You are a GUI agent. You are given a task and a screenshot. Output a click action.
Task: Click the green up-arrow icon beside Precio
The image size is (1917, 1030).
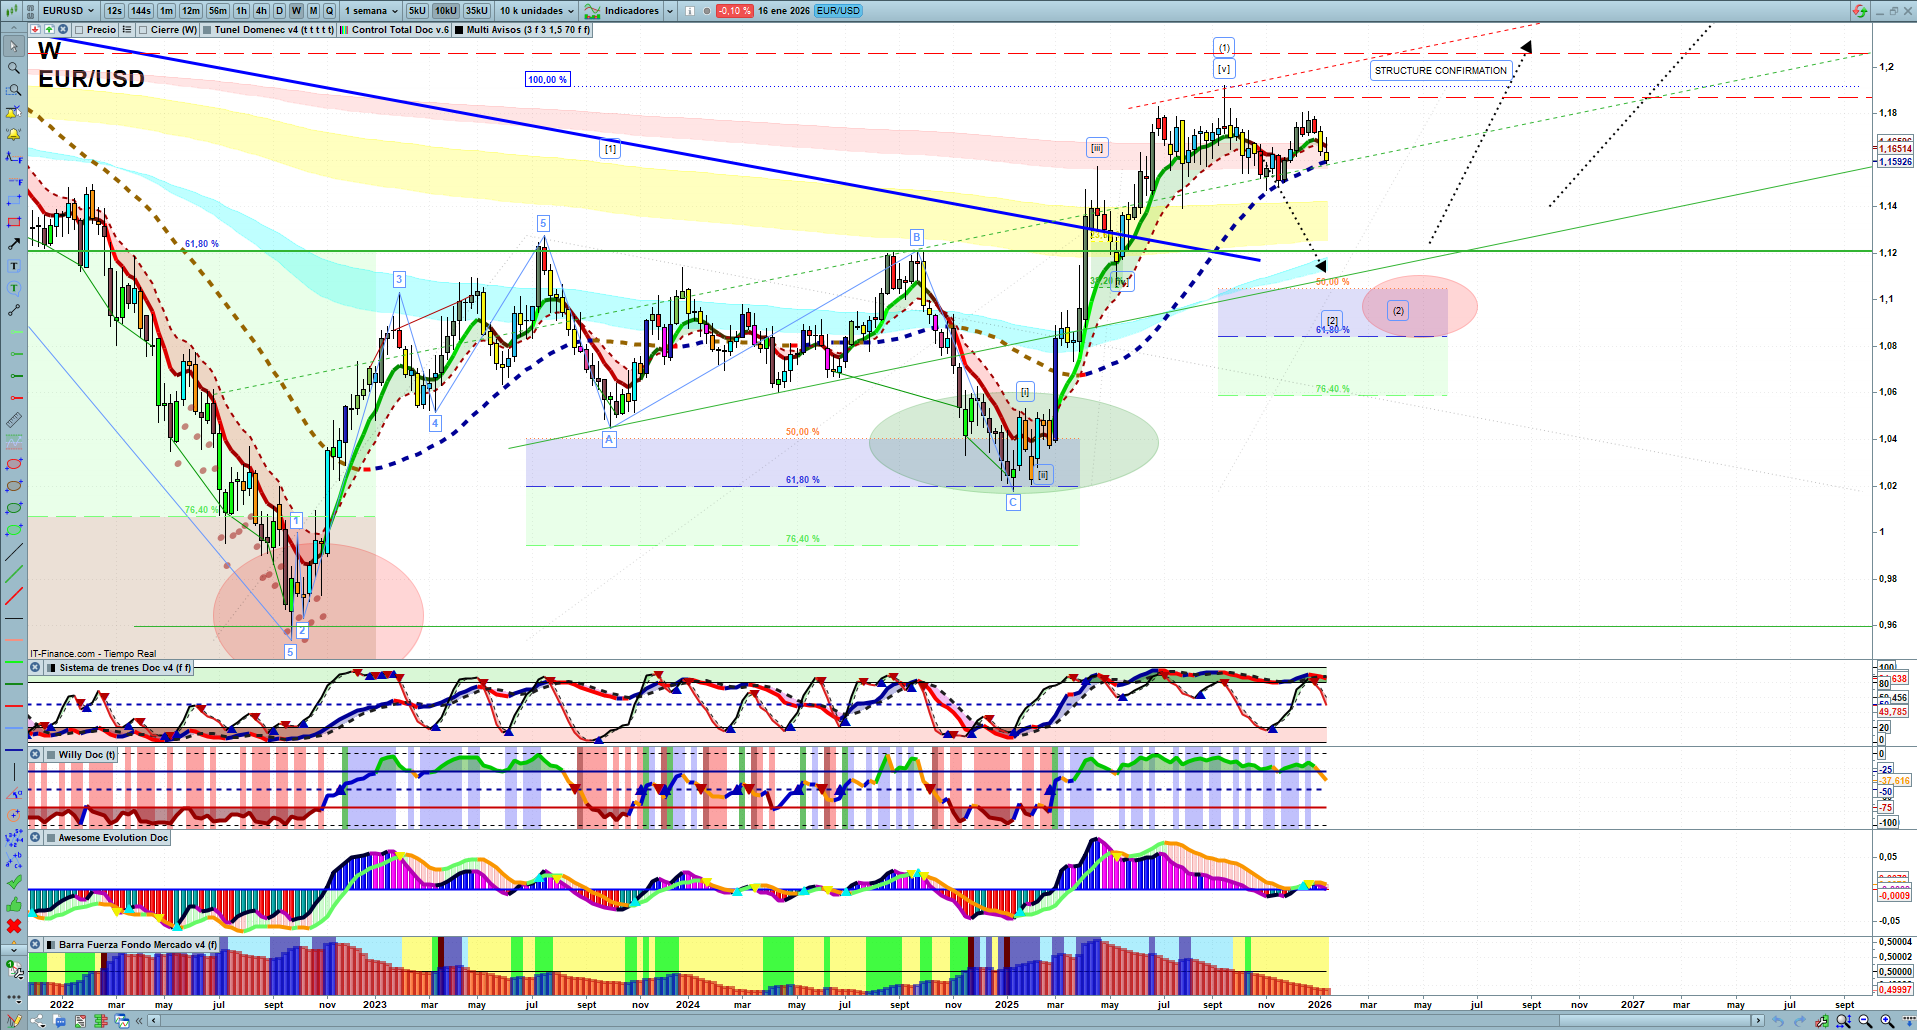pos(48,30)
